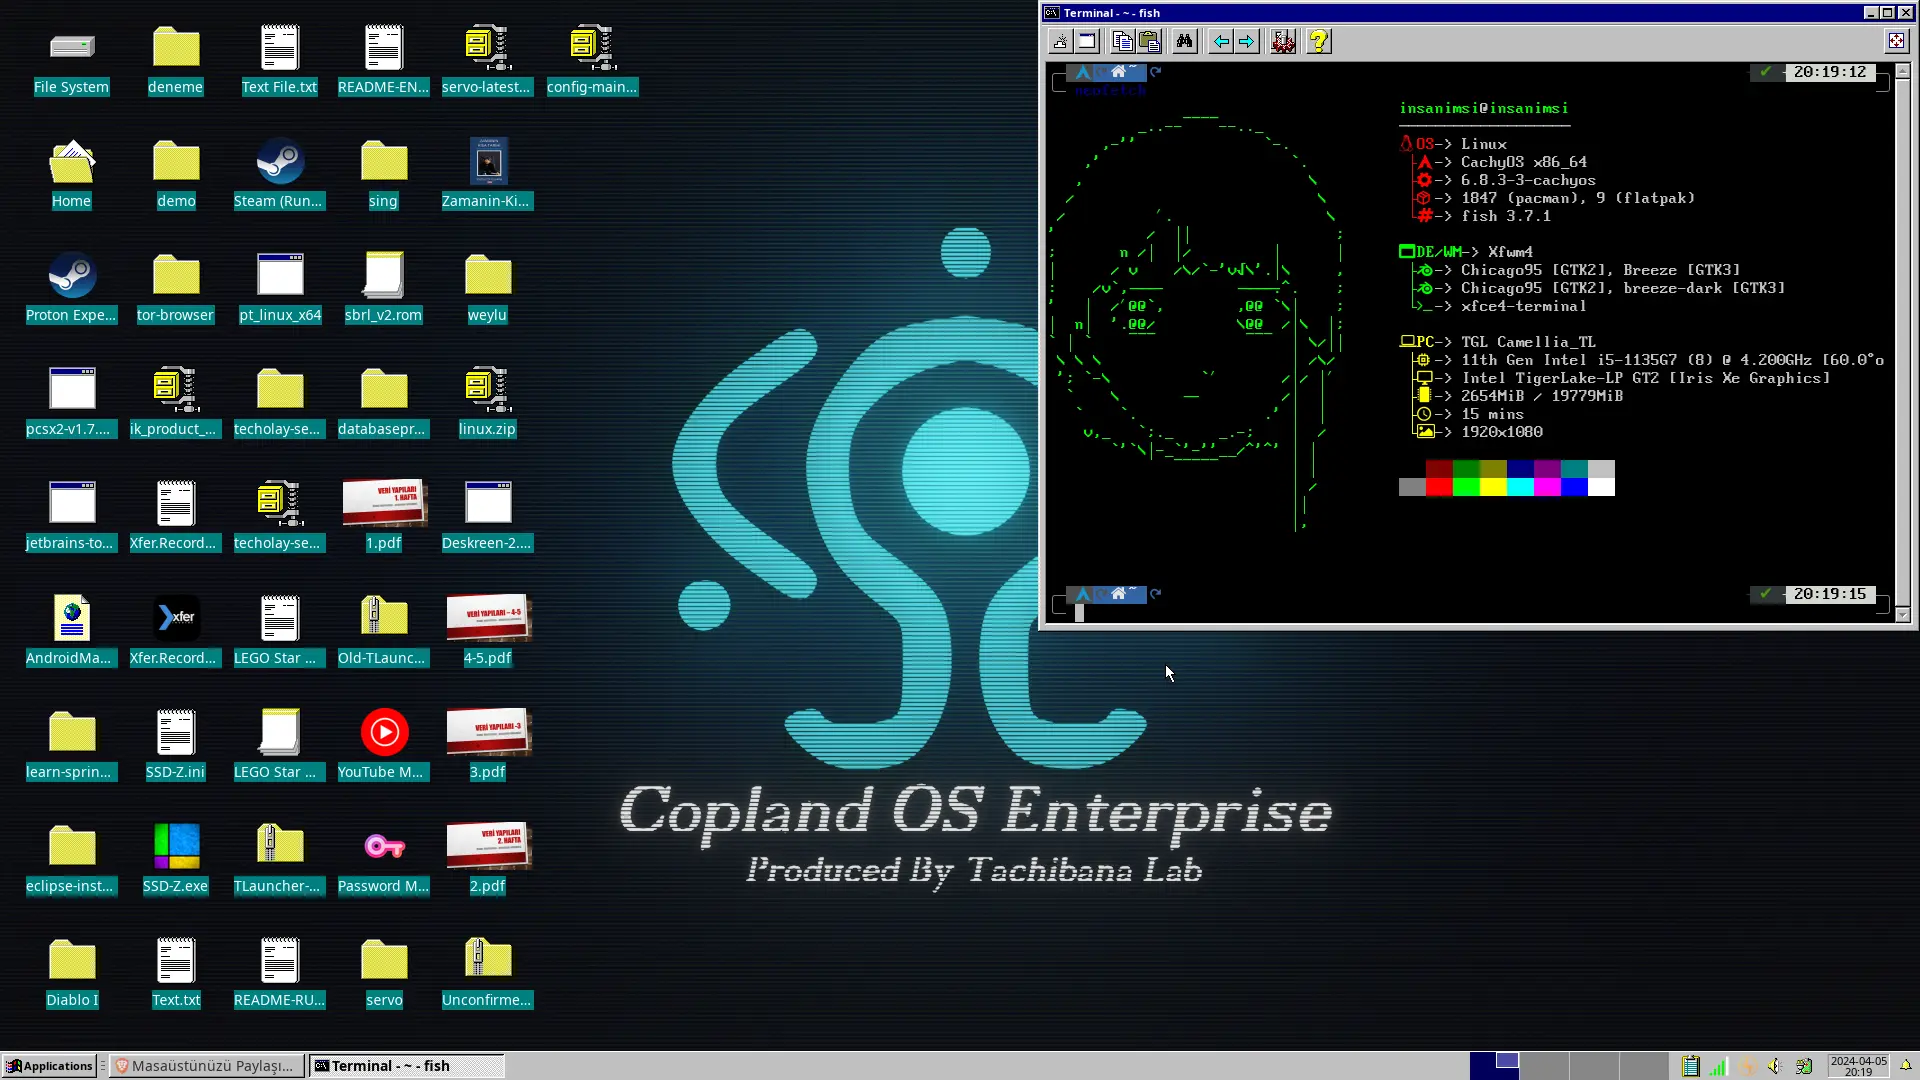This screenshot has height=1080, width=1920.
Task: Select the pt_linux_x64 executable icon
Action: click(280, 289)
